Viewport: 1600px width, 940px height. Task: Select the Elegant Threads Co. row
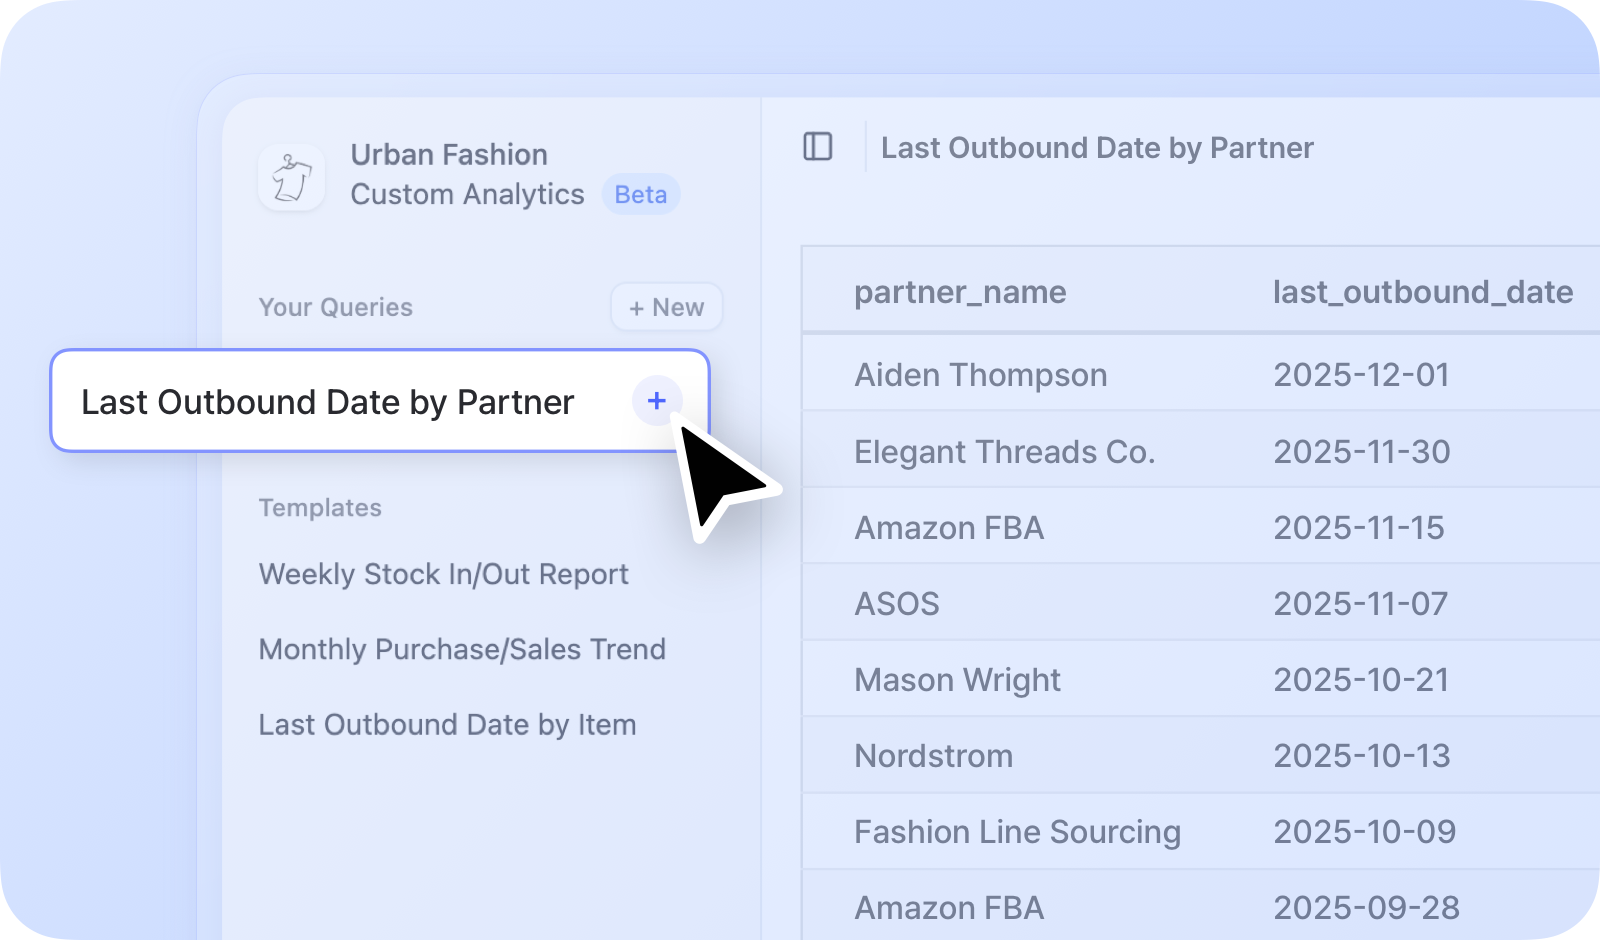1004,452
